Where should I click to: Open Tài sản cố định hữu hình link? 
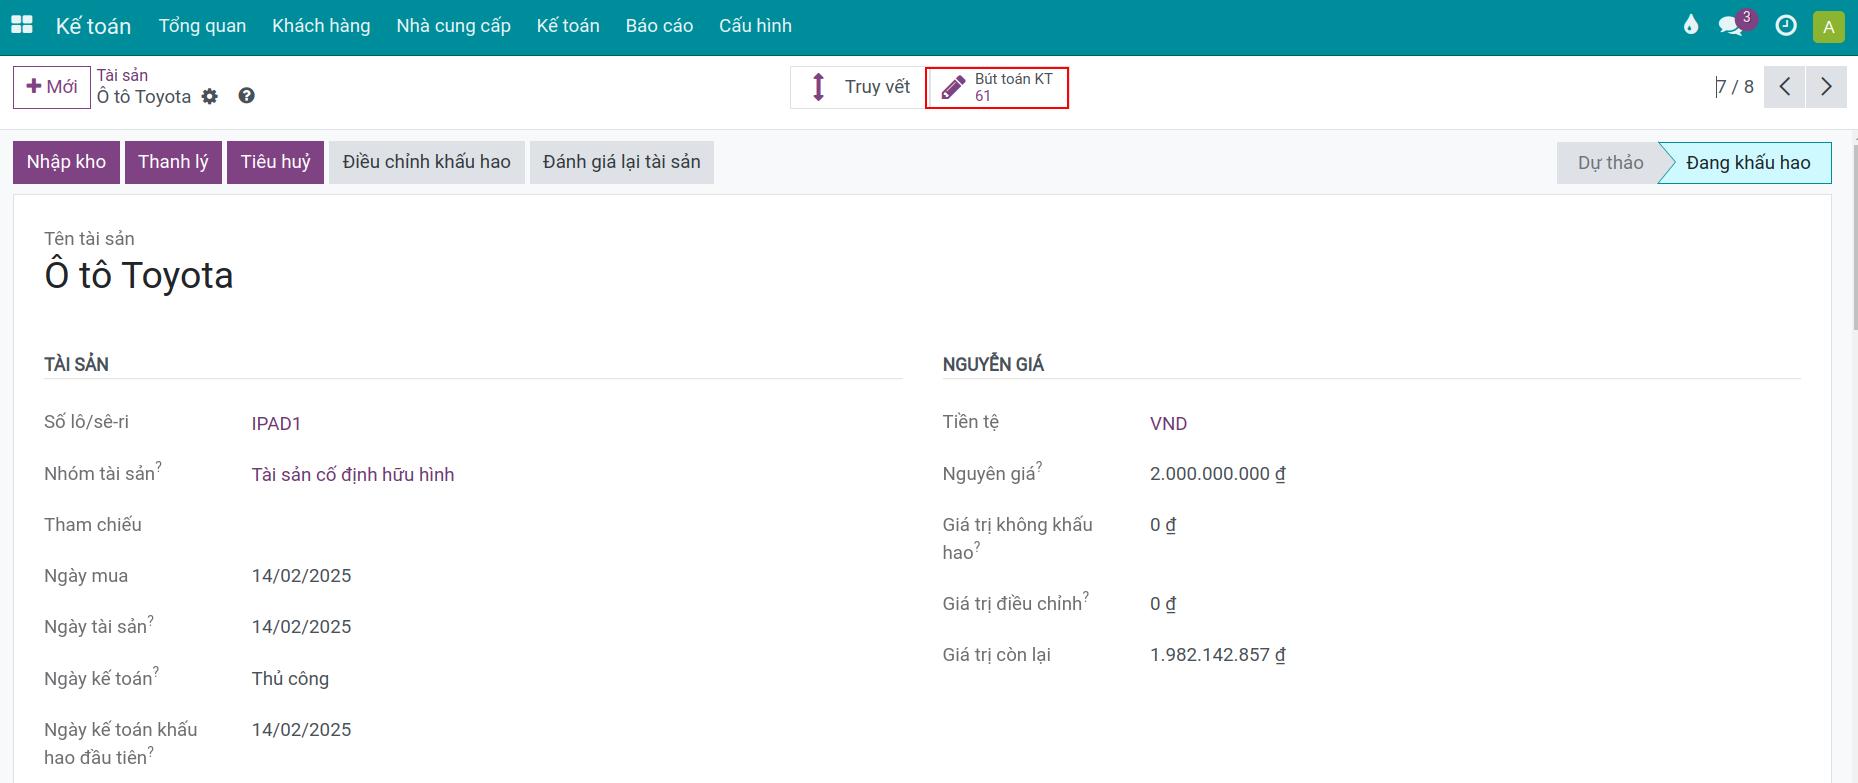pos(353,475)
